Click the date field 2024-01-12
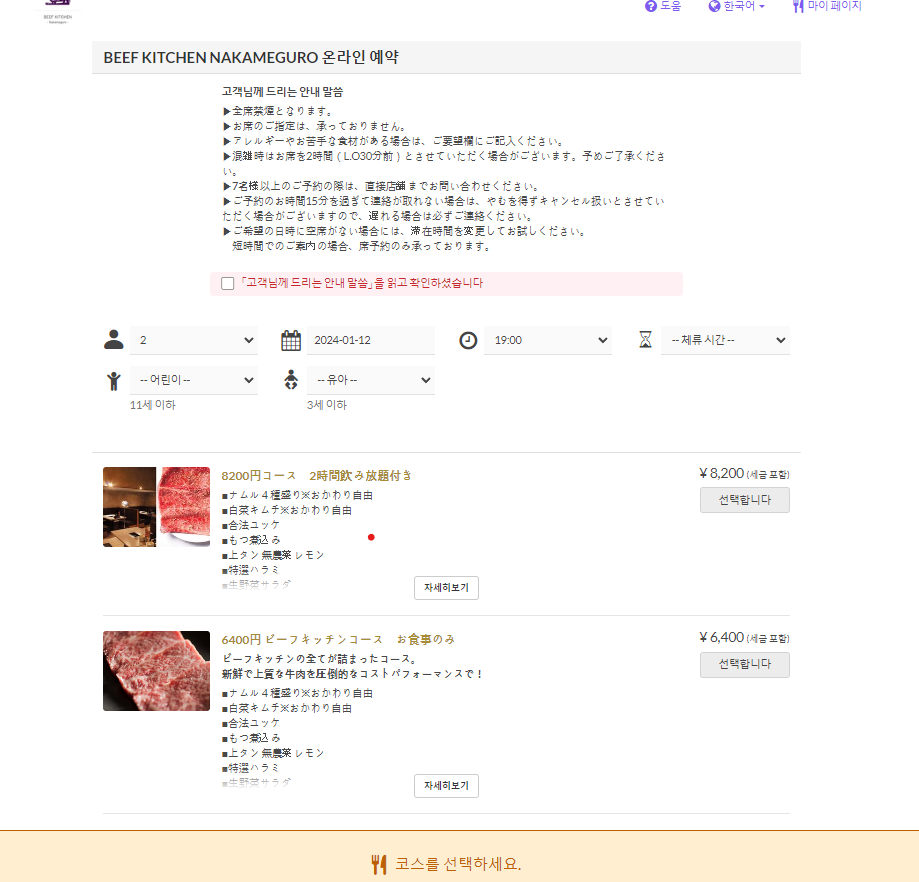The image size is (919, 882). tap(371, 340)
